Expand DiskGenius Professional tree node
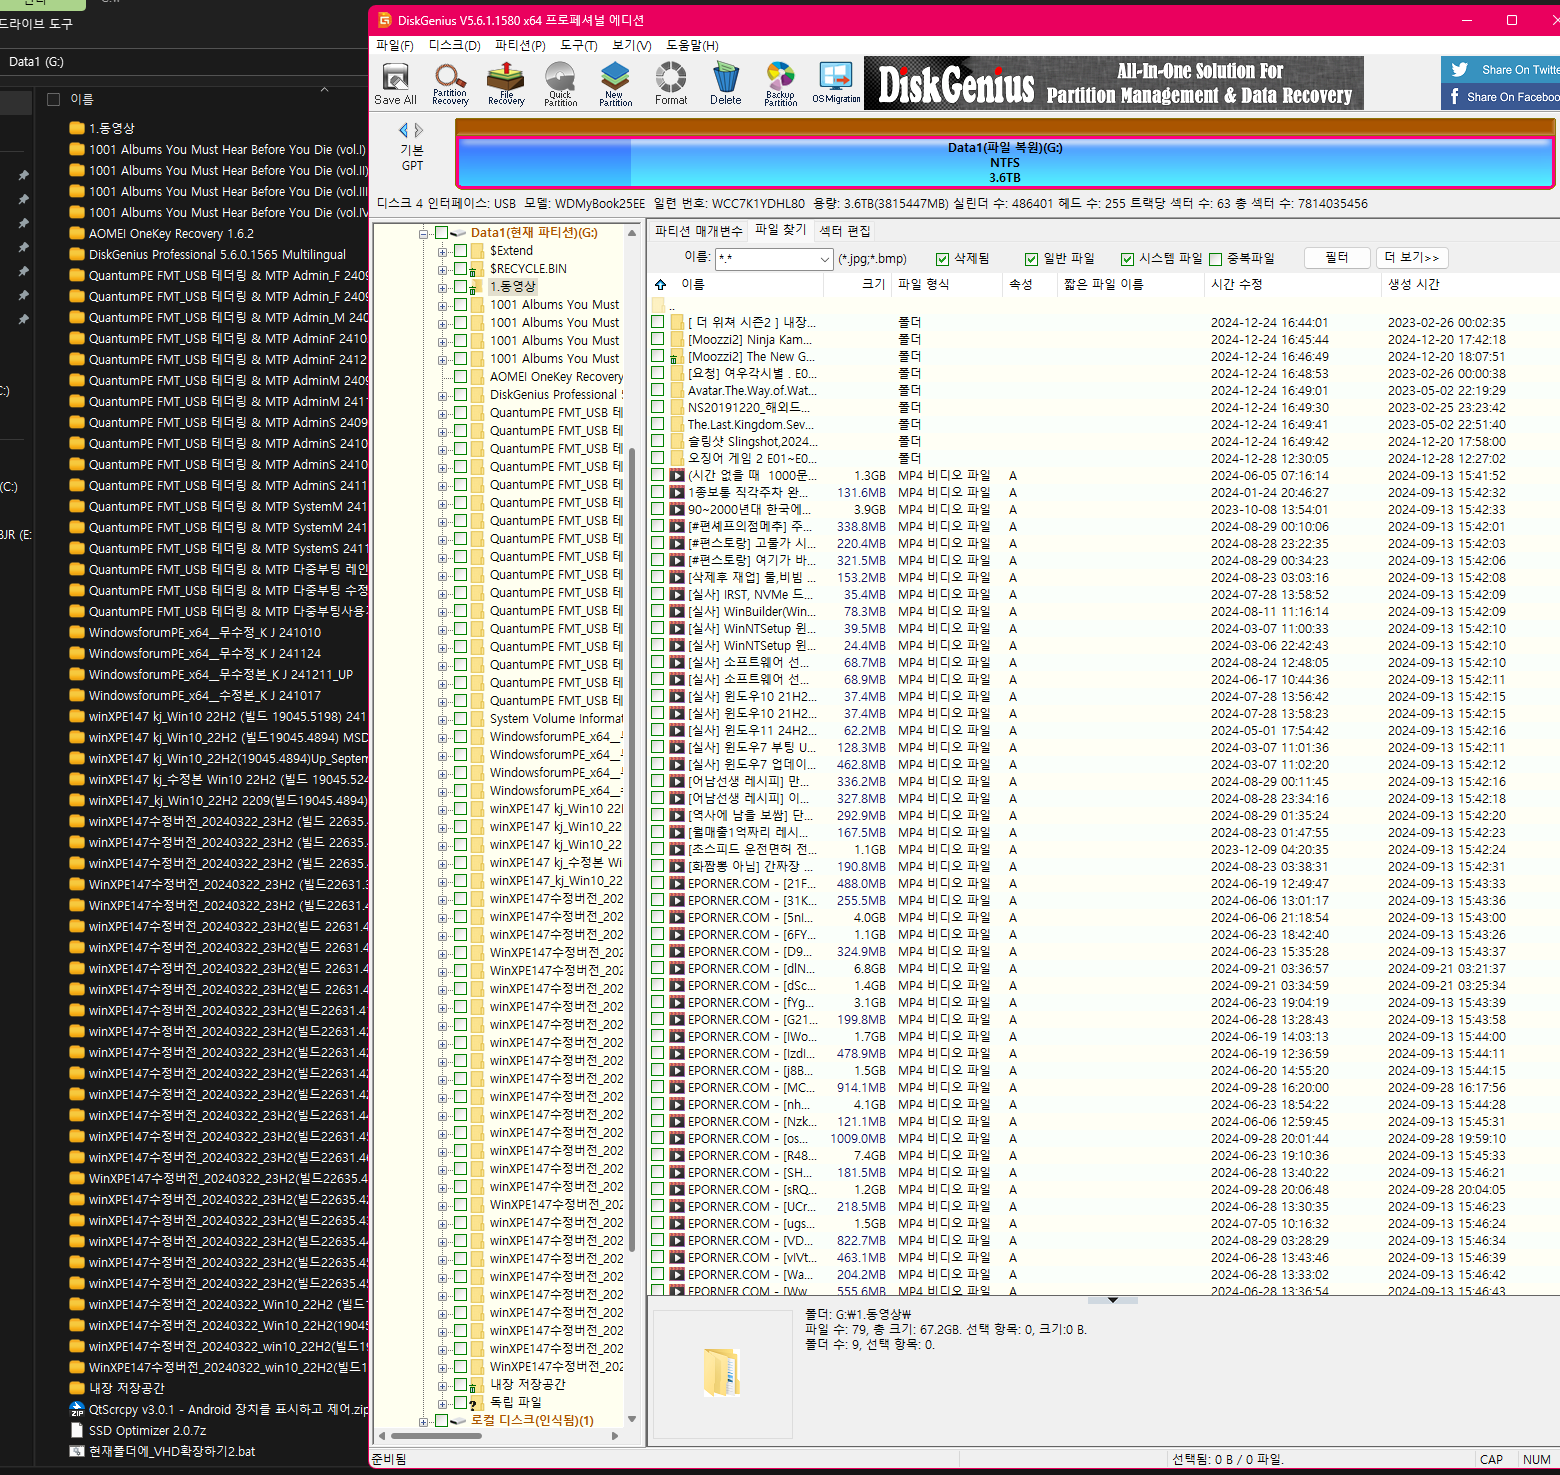Image resolution: width=1560 pixels, height=1475 pixels. [443, 395]
